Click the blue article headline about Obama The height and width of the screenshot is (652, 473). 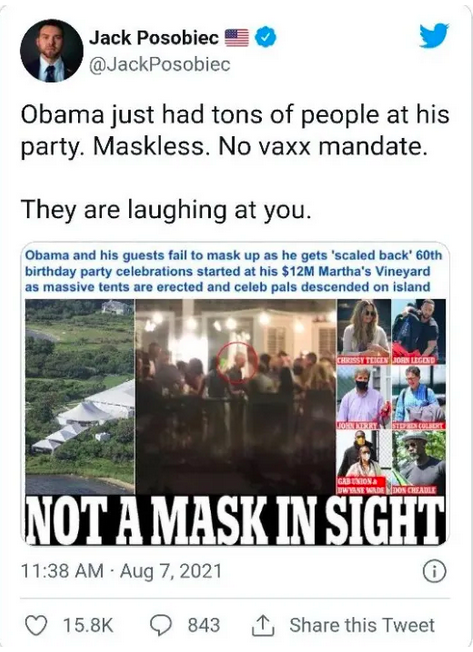[x=233, y=271]
